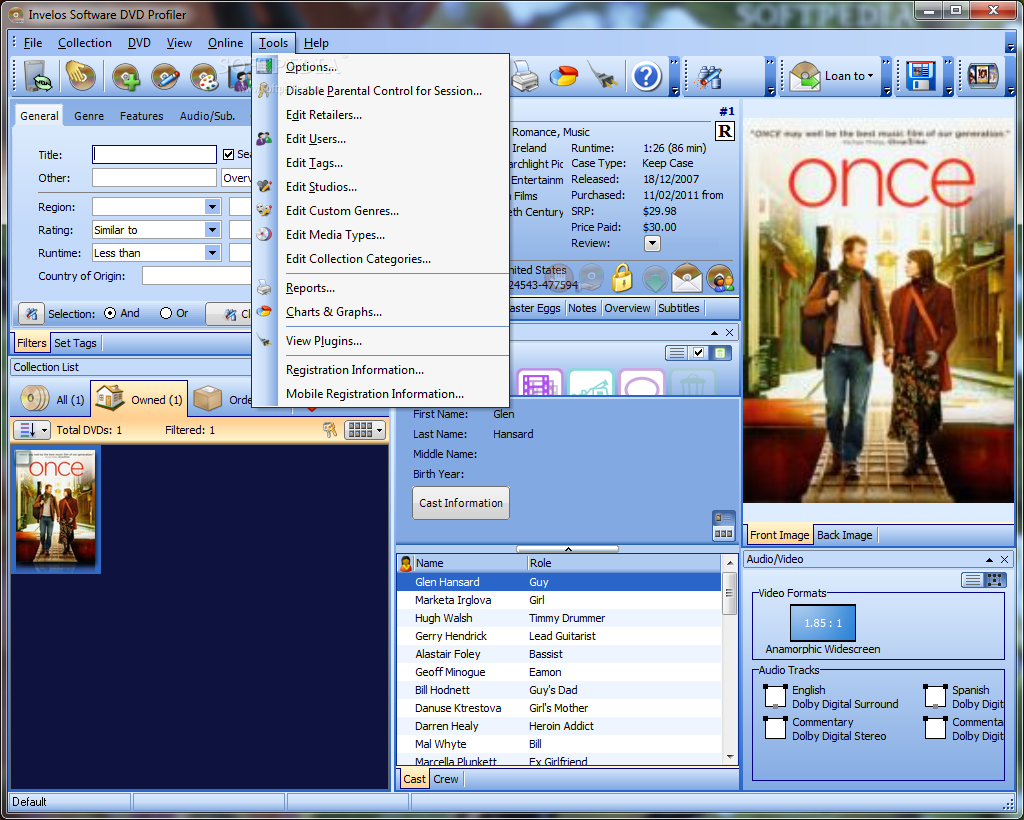Open the Rating 'Similar to' dropdown
1024x820 pixels.
click(x=212, y=230)
